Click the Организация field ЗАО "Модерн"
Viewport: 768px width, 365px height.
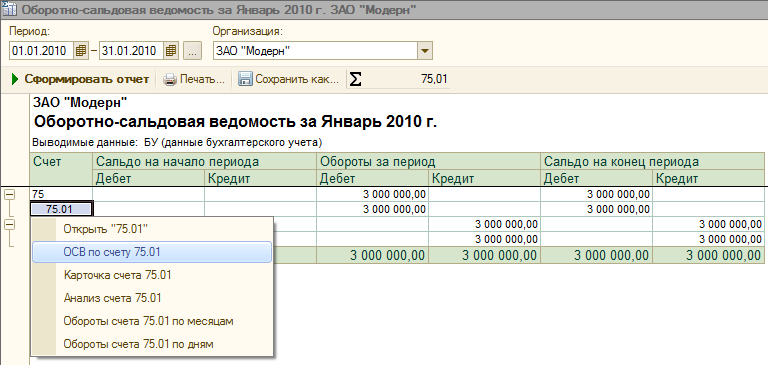315,50
